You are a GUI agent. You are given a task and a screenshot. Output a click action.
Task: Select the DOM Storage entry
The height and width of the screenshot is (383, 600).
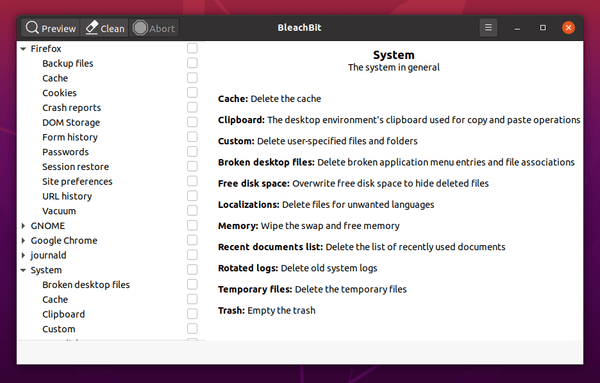tap(71, 122)
